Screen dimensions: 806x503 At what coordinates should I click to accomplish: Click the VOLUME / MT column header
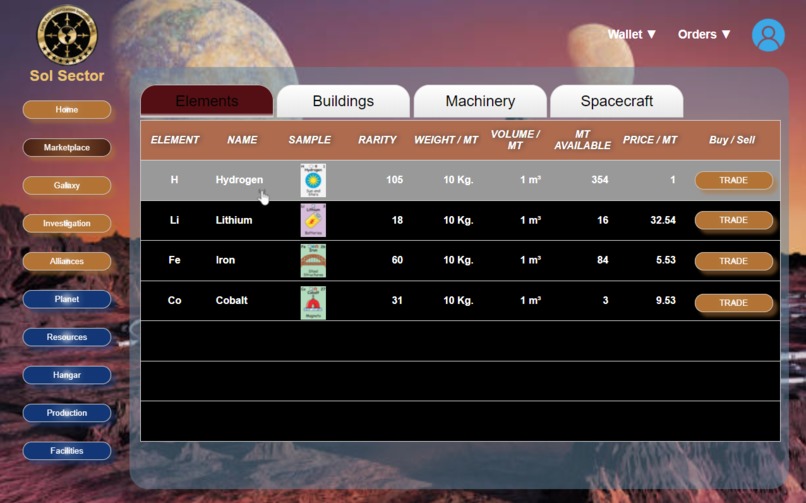click(515, 140)
